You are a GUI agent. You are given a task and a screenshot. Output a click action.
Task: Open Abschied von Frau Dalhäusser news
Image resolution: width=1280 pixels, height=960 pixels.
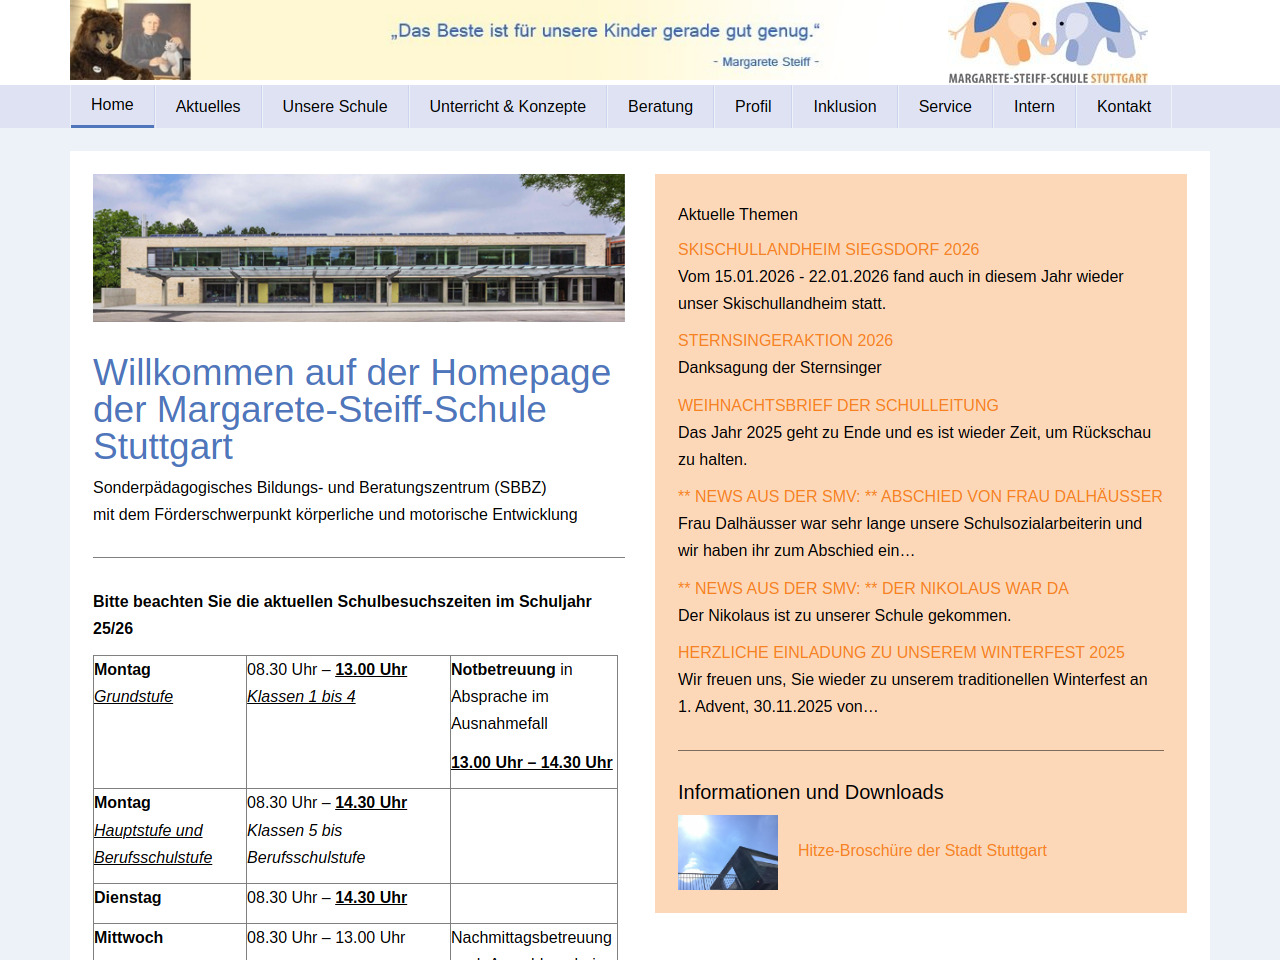coord(920,496)
